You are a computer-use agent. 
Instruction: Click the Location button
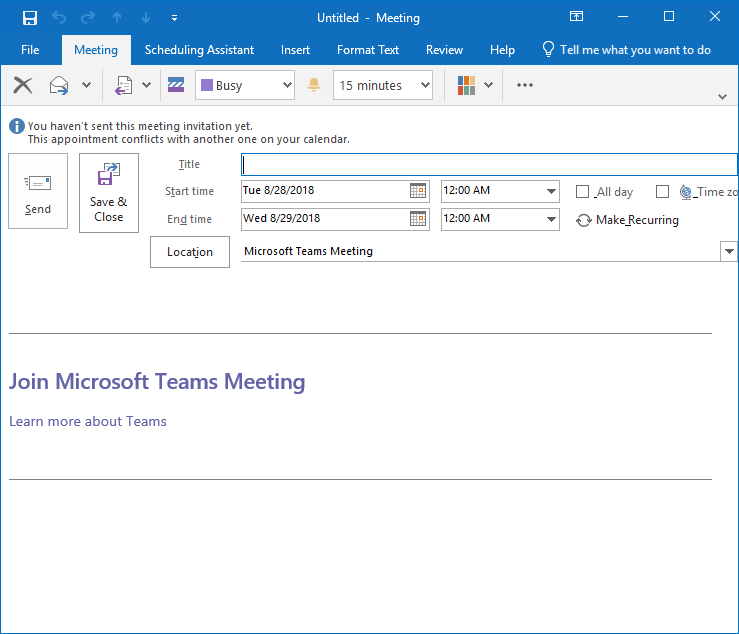click(x=190, y=252)
